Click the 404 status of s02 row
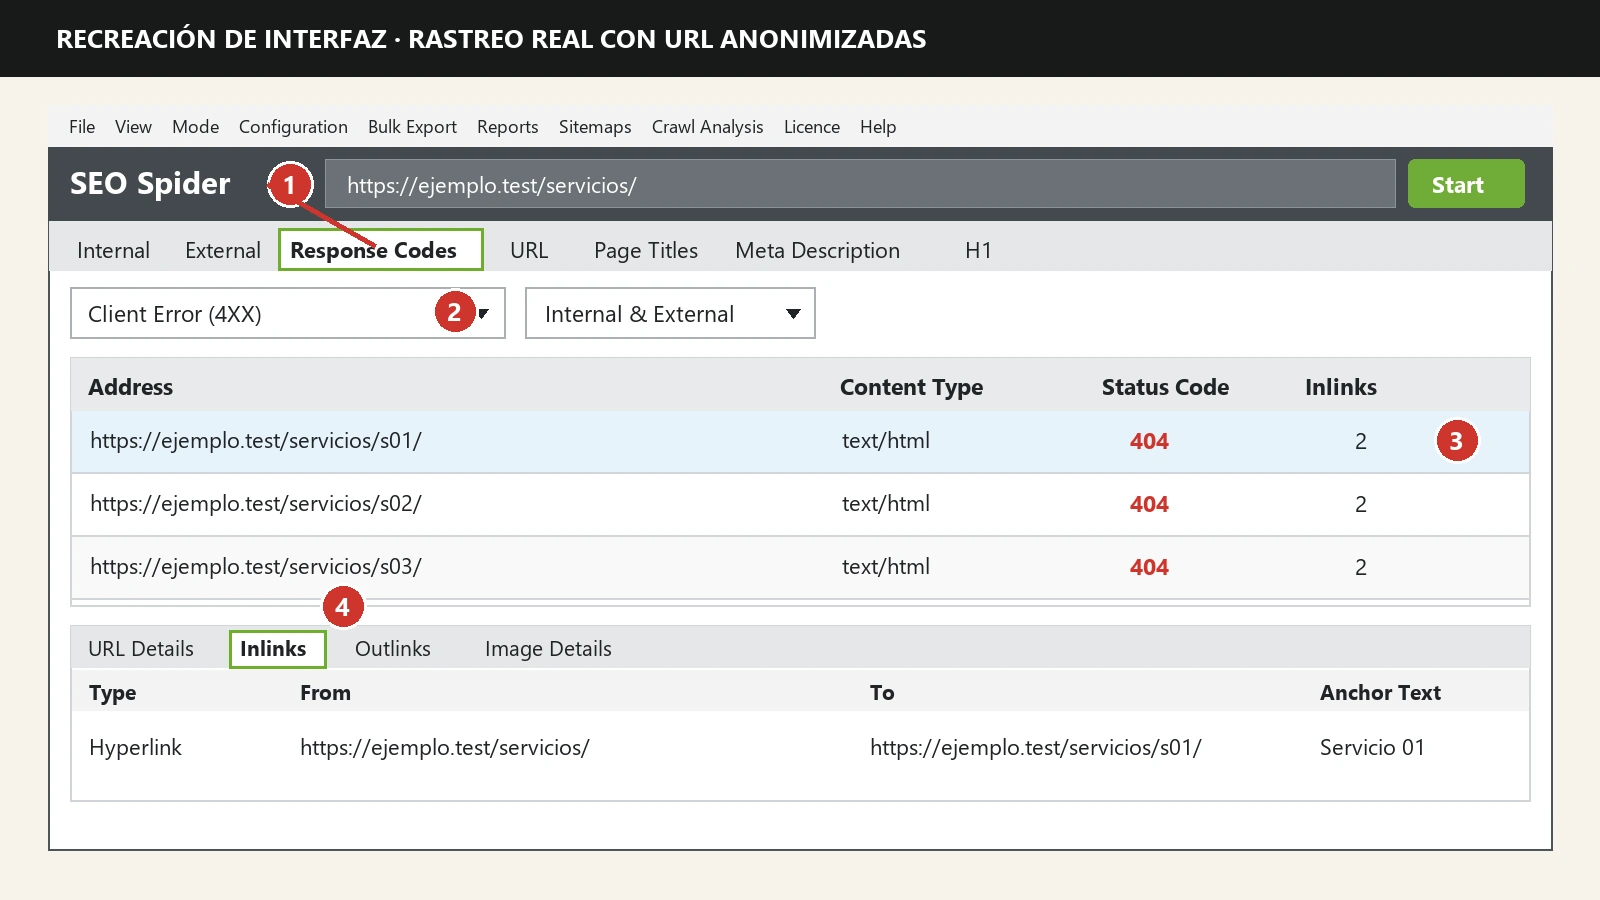The height and width of the screenshot is (900, 1600). coord(1149,504)
